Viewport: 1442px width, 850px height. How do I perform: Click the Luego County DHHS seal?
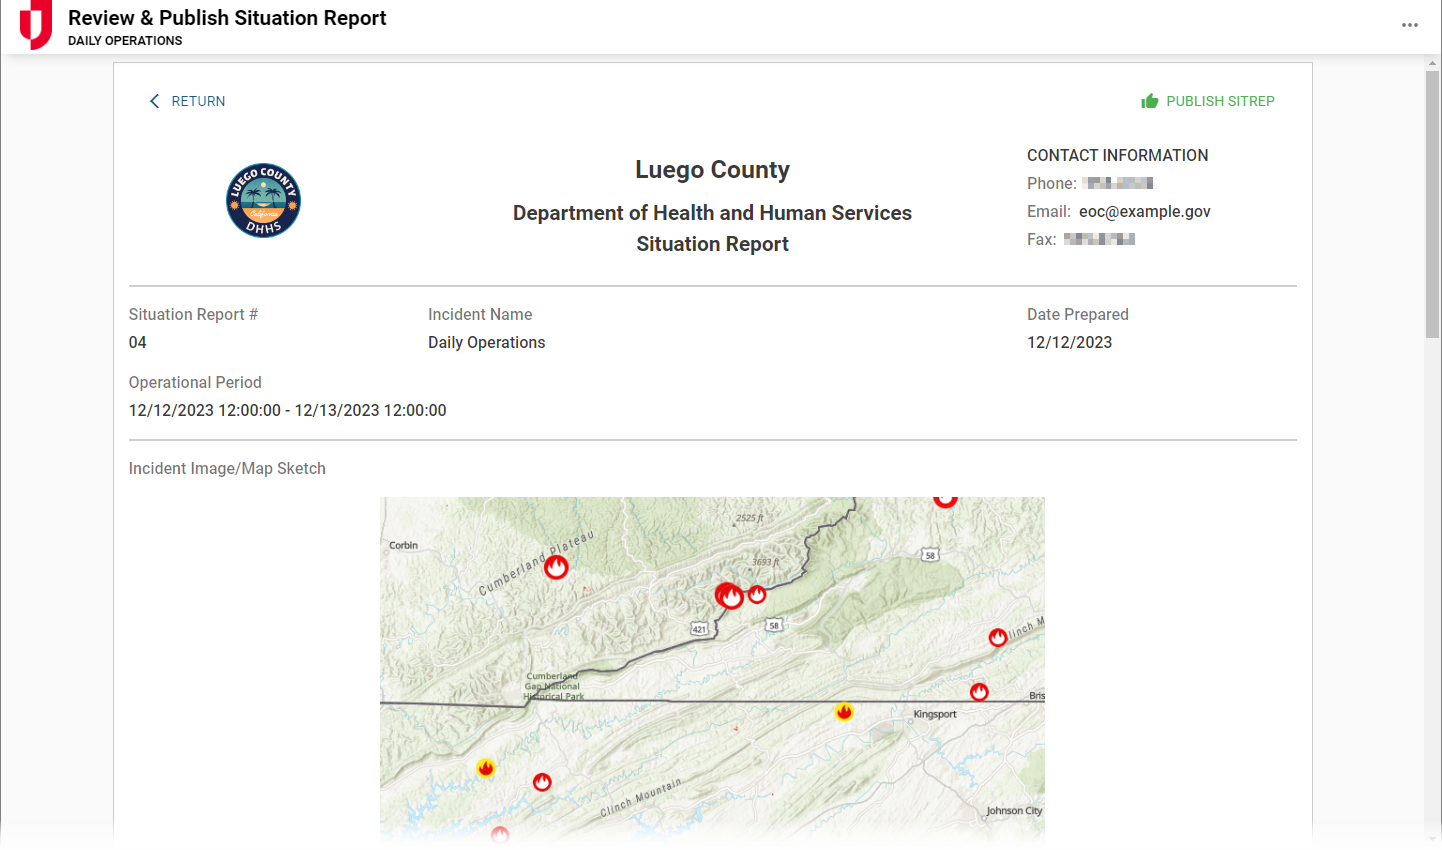coord(263,201)
